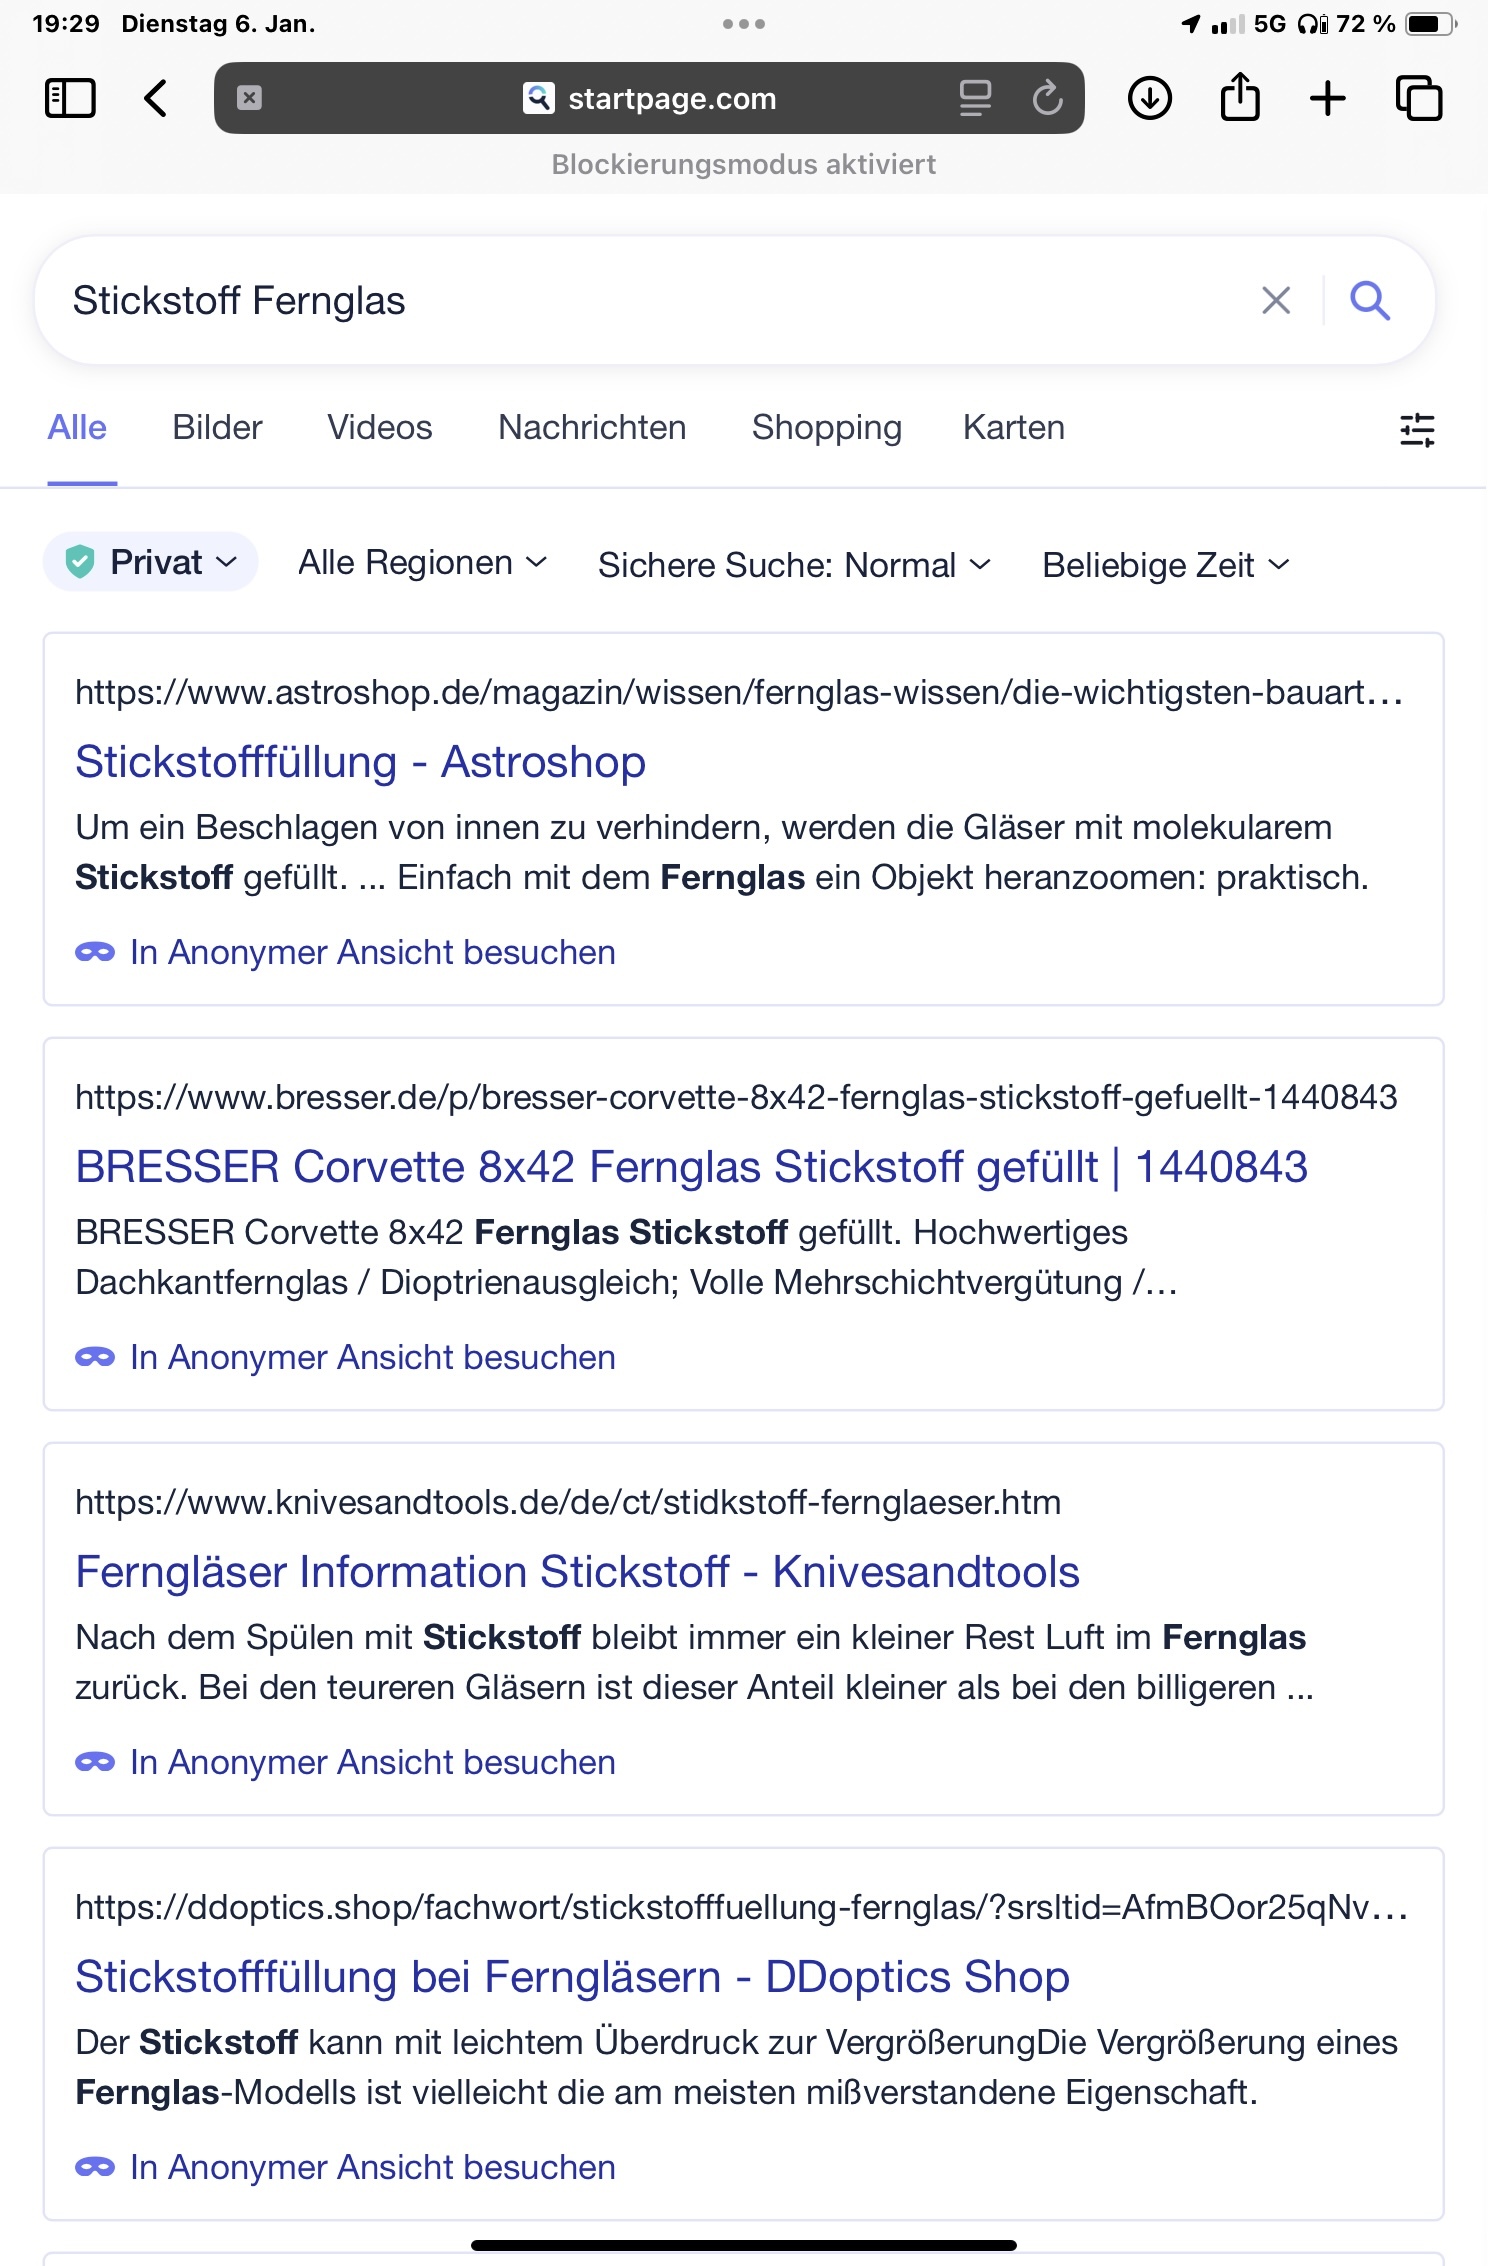Tap the share icon
This screenshot has width=1488, height=2266.
pyautogui.click(x=1239, y=98)
